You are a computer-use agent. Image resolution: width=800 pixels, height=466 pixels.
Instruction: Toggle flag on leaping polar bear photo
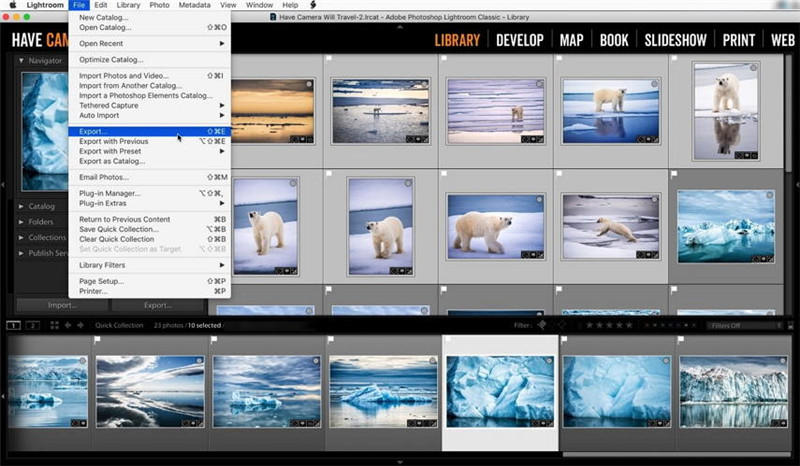[x=561, y=174]
